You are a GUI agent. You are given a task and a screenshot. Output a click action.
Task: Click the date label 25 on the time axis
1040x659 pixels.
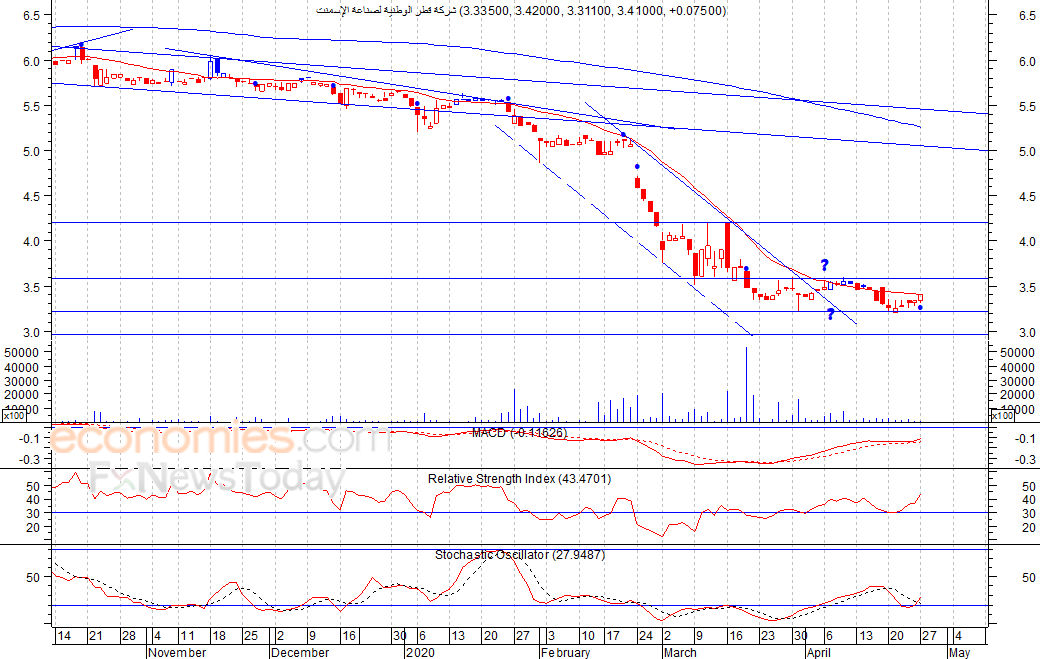click(250, 636)
